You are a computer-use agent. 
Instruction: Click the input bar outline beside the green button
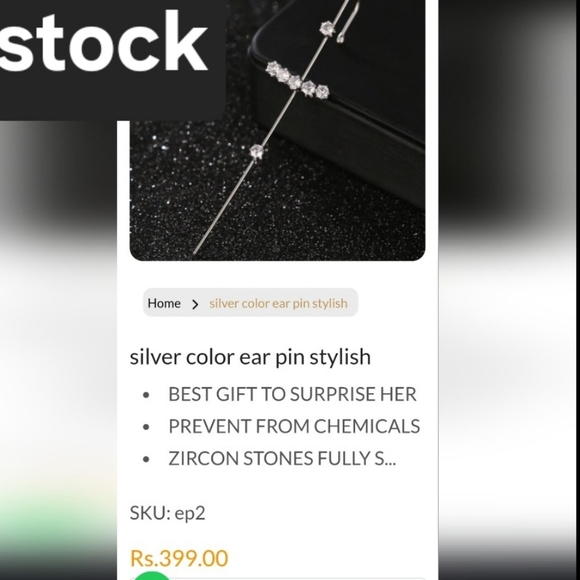tap(298, 578)
